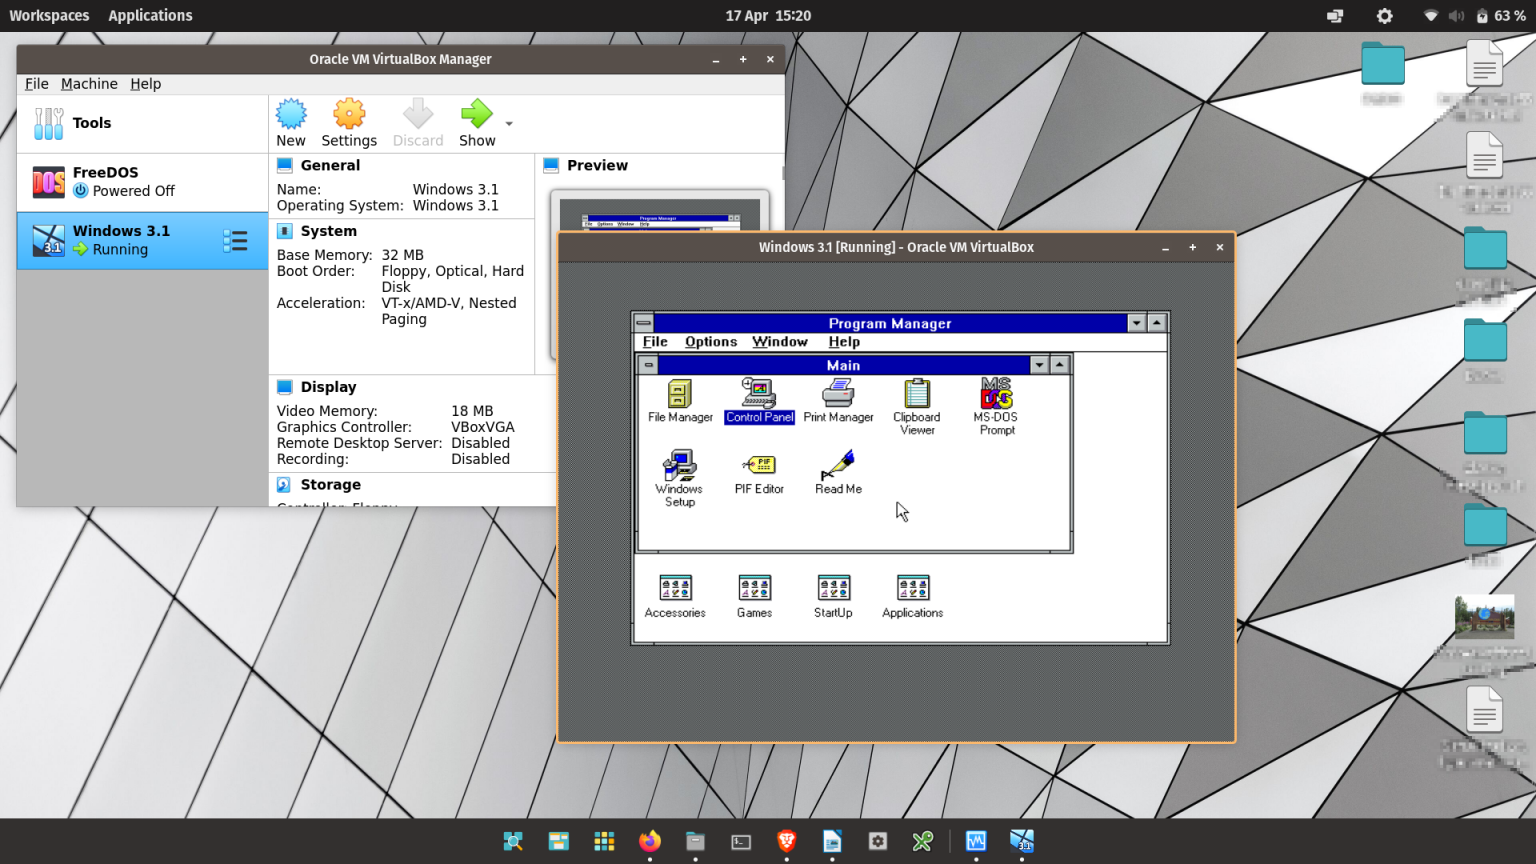Open File Manager in Program Manager
Image resolution: width=1536 pixels, height=864 pixels.
679,396
